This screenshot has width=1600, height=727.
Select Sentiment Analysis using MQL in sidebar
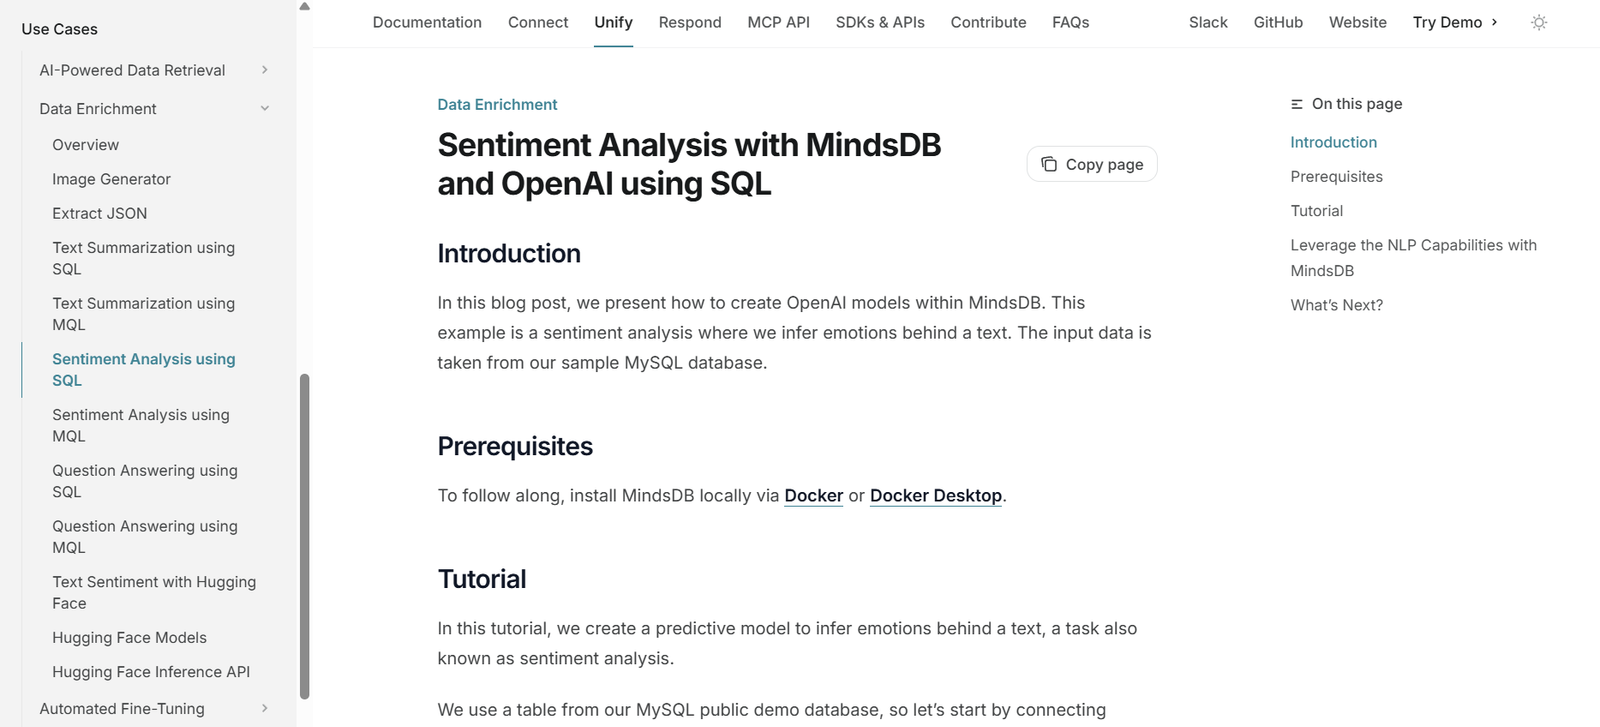[141, 425]
